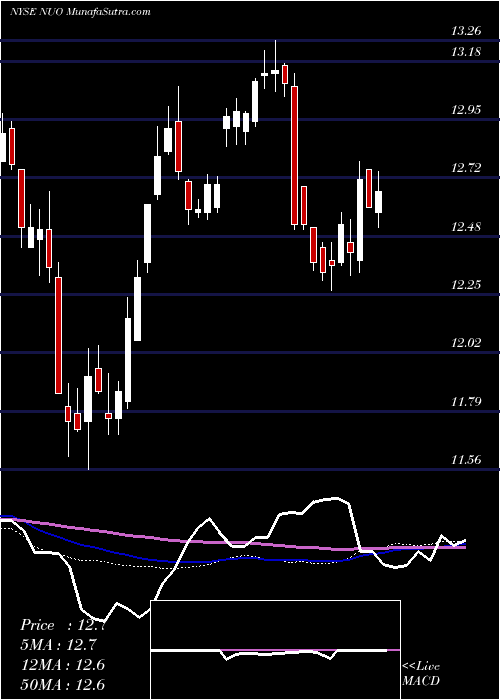Select the 50MA : 12.6 readout

click(63, 685)
